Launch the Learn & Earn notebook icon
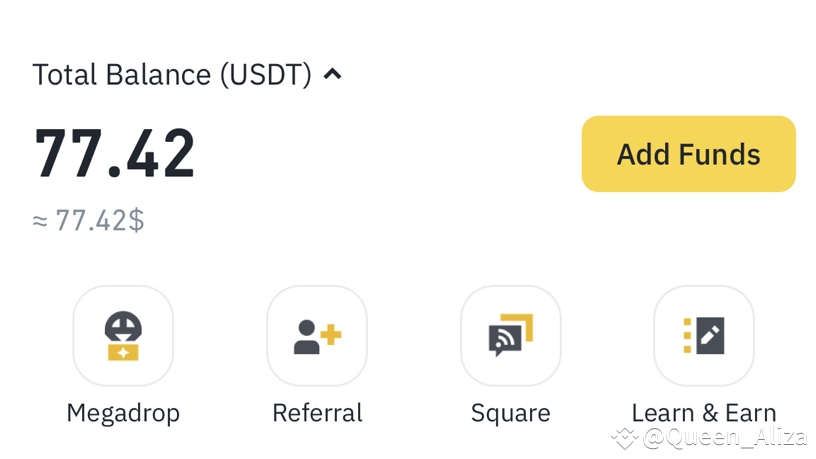 click(704, 336)
